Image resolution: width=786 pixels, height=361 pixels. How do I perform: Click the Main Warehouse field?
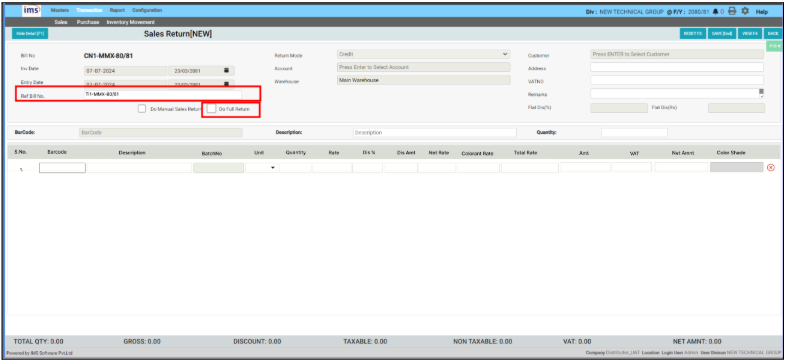pyautogui.click(x=424, y=80)
